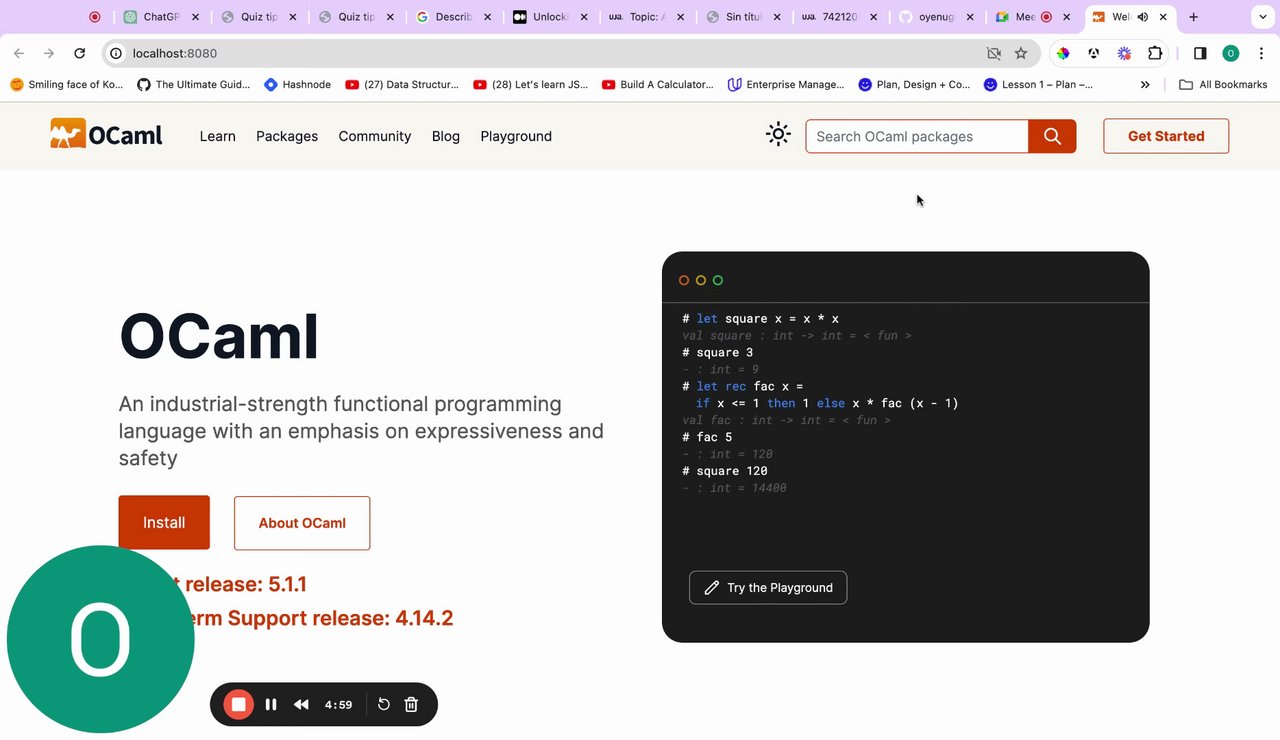The image size is (1280, 740).
Task: Open the All Bookmarks folder
Action: tap(1223, 85)
